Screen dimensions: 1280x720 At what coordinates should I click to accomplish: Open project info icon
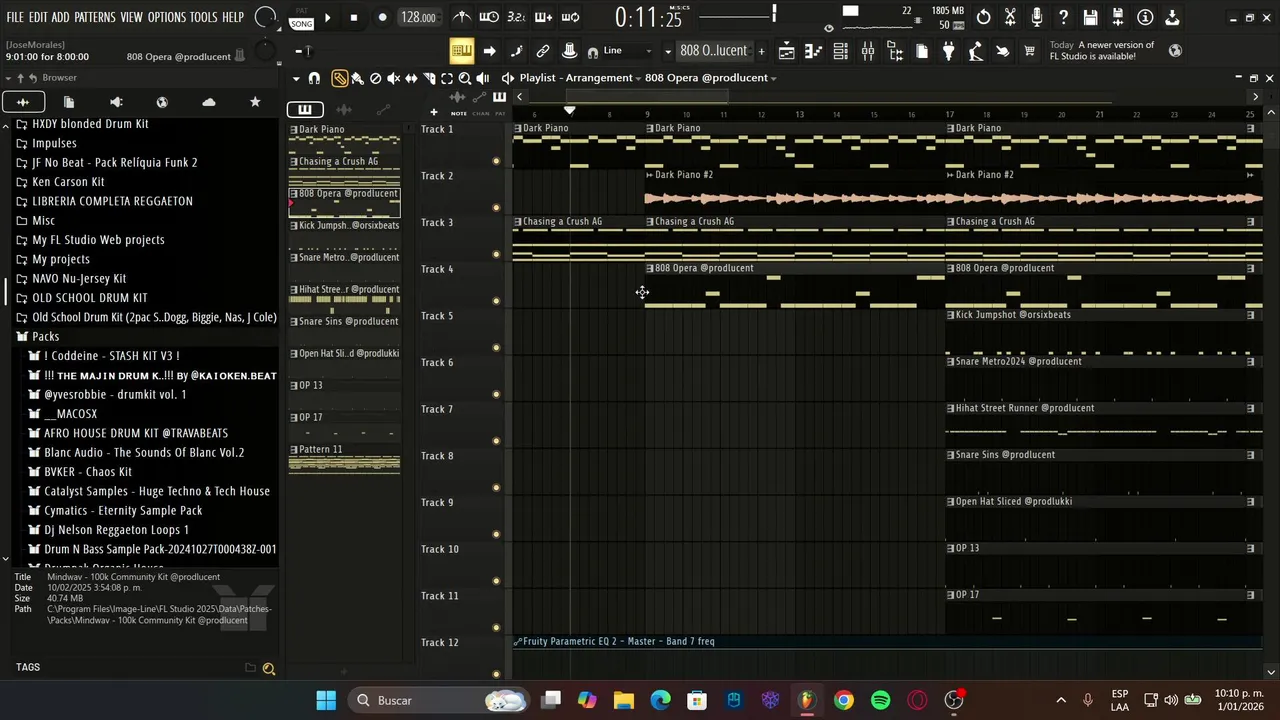pos(1145,17)
